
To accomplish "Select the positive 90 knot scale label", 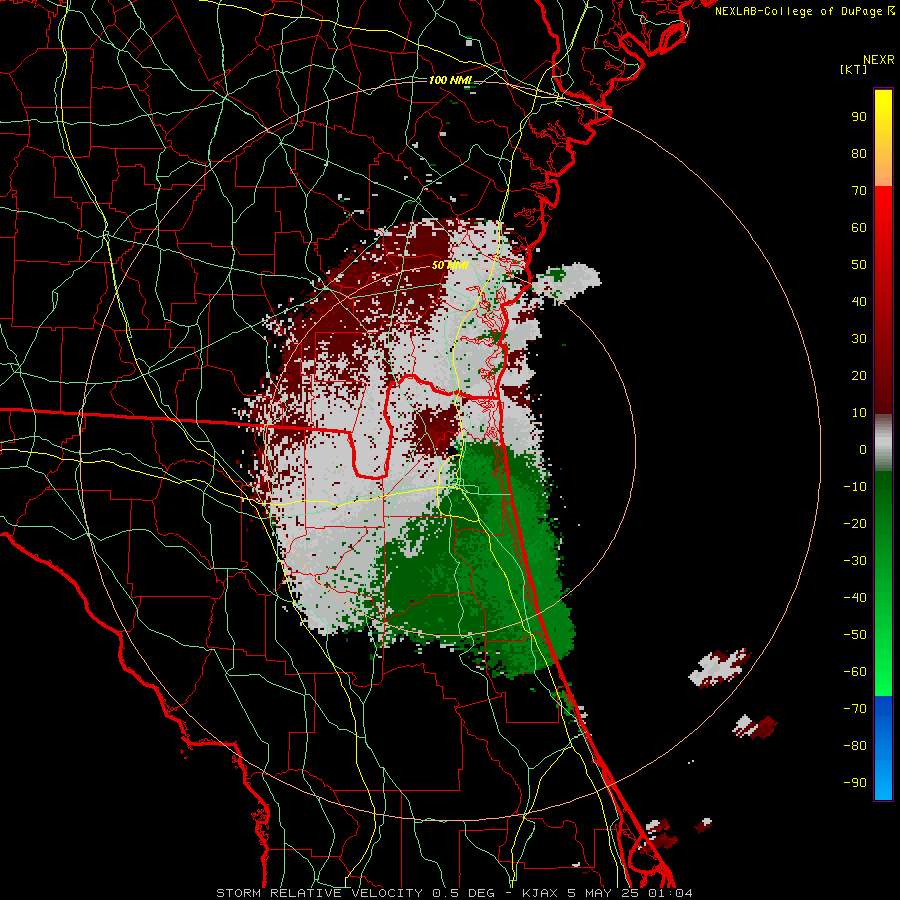I will coord(859,117).
